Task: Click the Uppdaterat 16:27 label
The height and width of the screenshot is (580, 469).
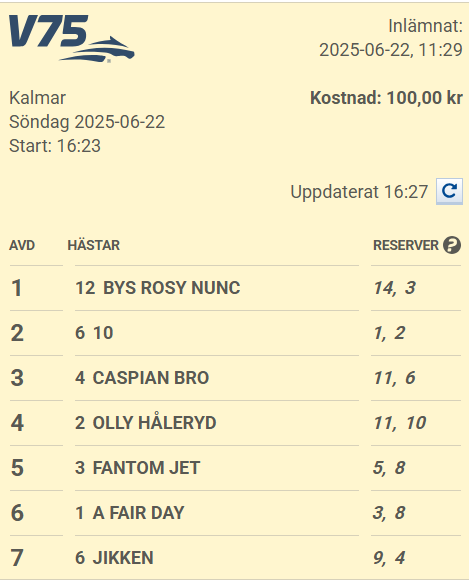Action: (x=359, y=192)
